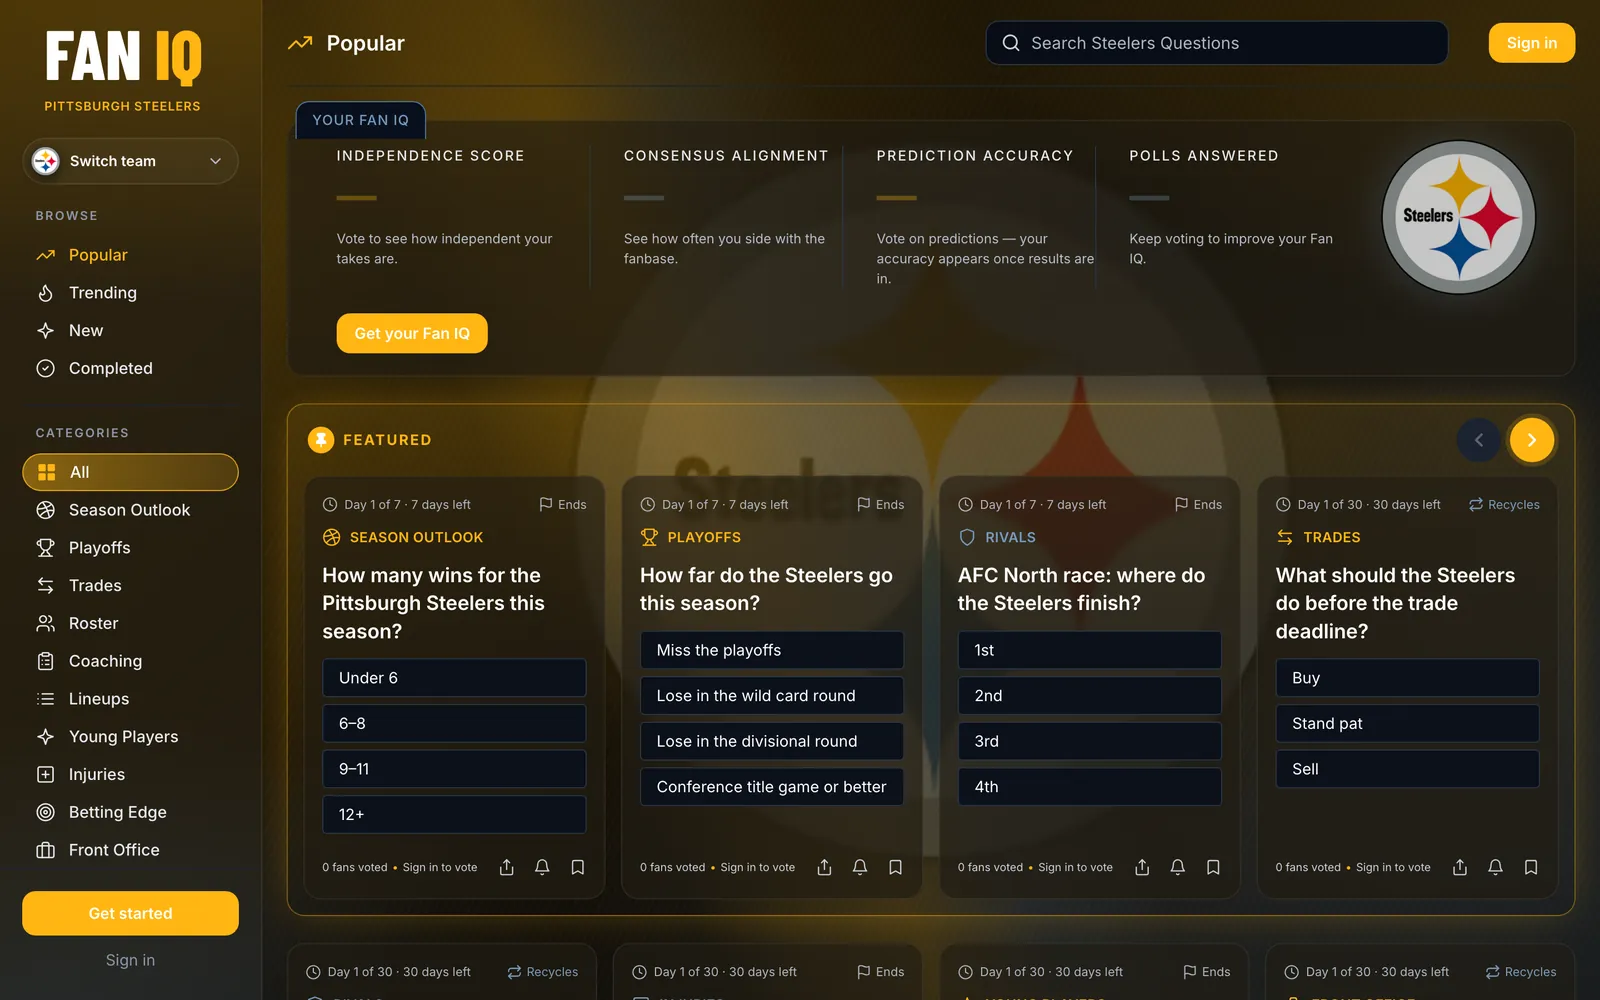Select '1st' in AFC North poll
The image size is (1600, 1000).
pyautogui.click(x=1090, y=650)
